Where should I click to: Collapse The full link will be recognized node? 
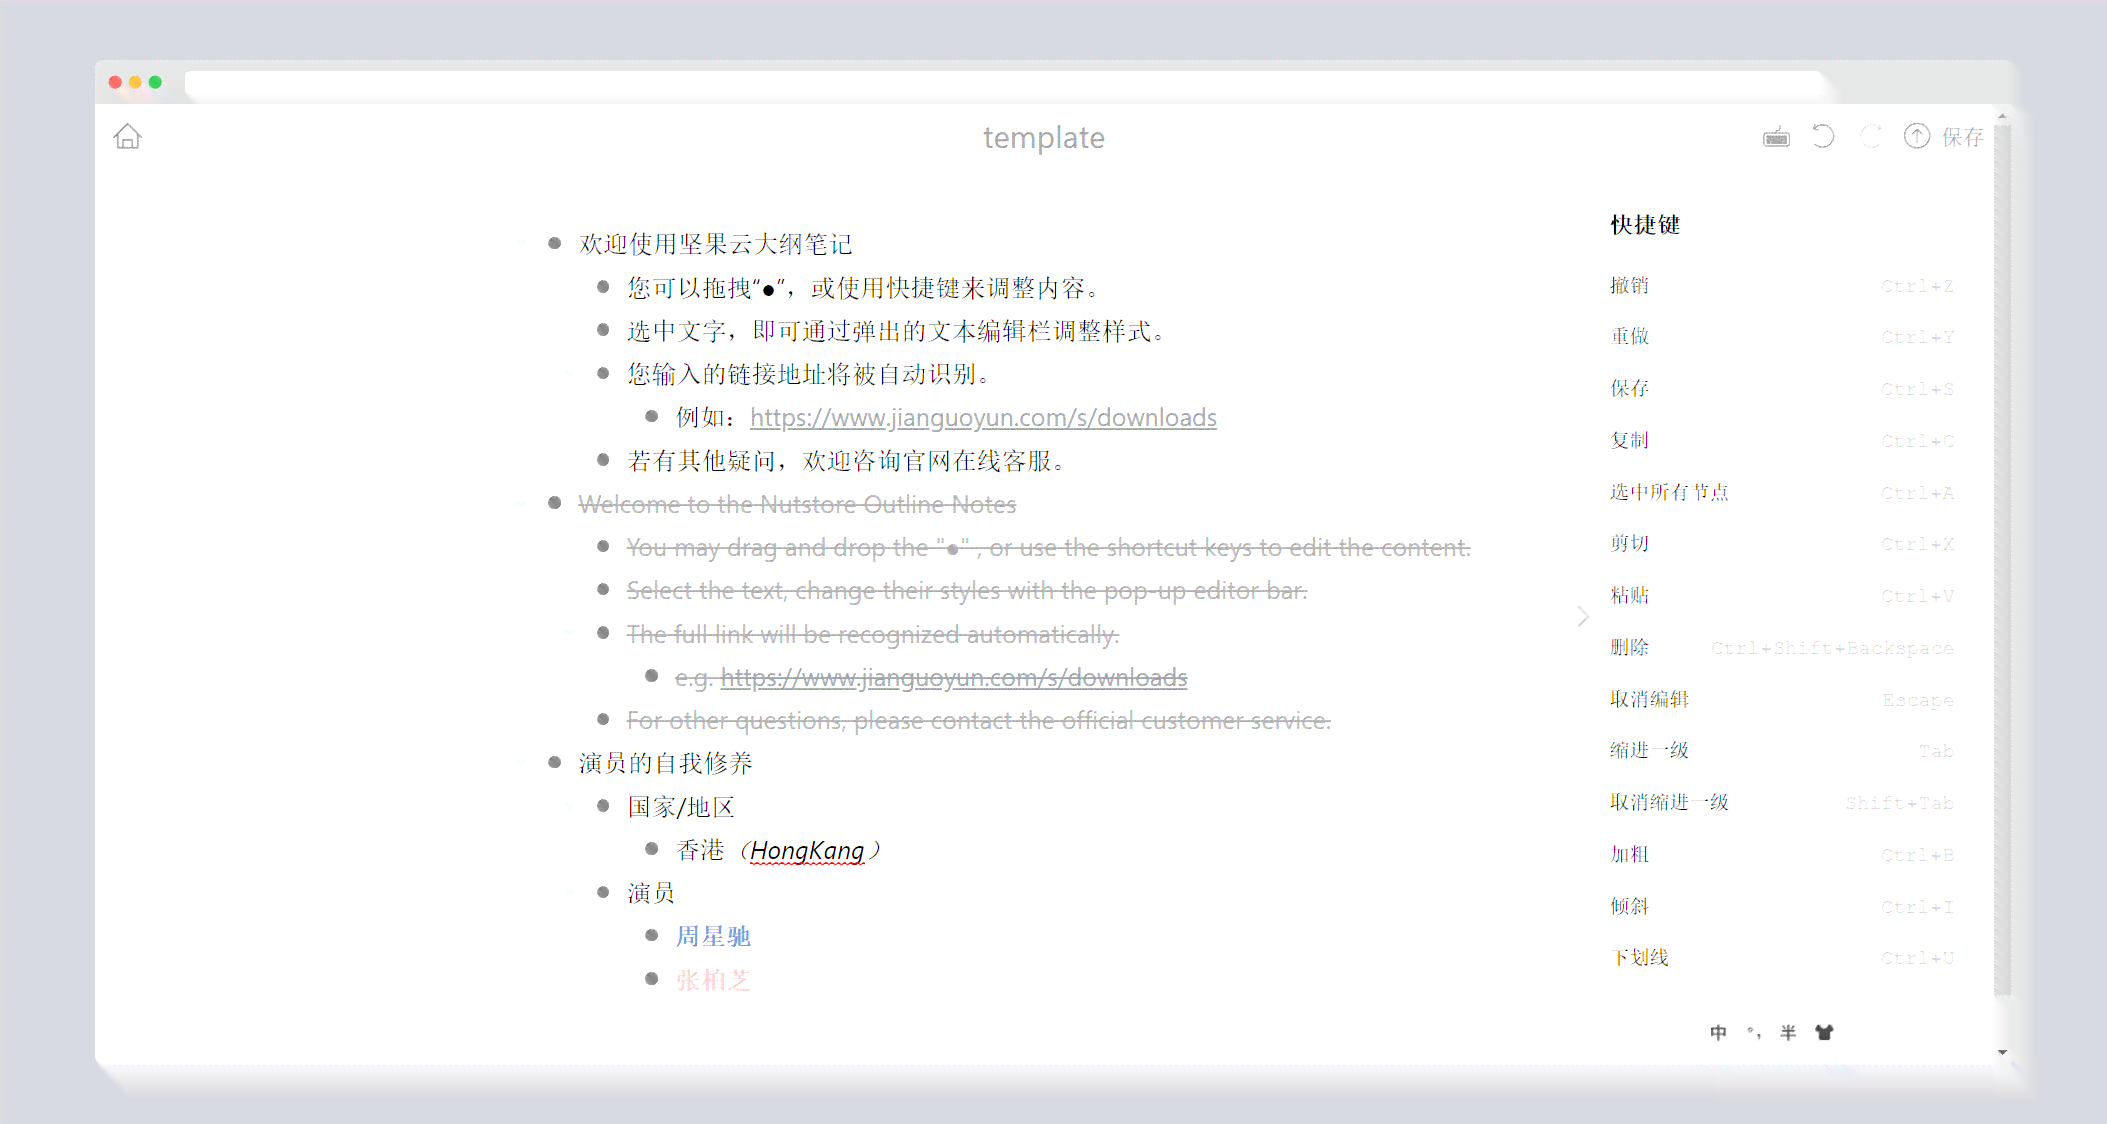click(569, 633)
